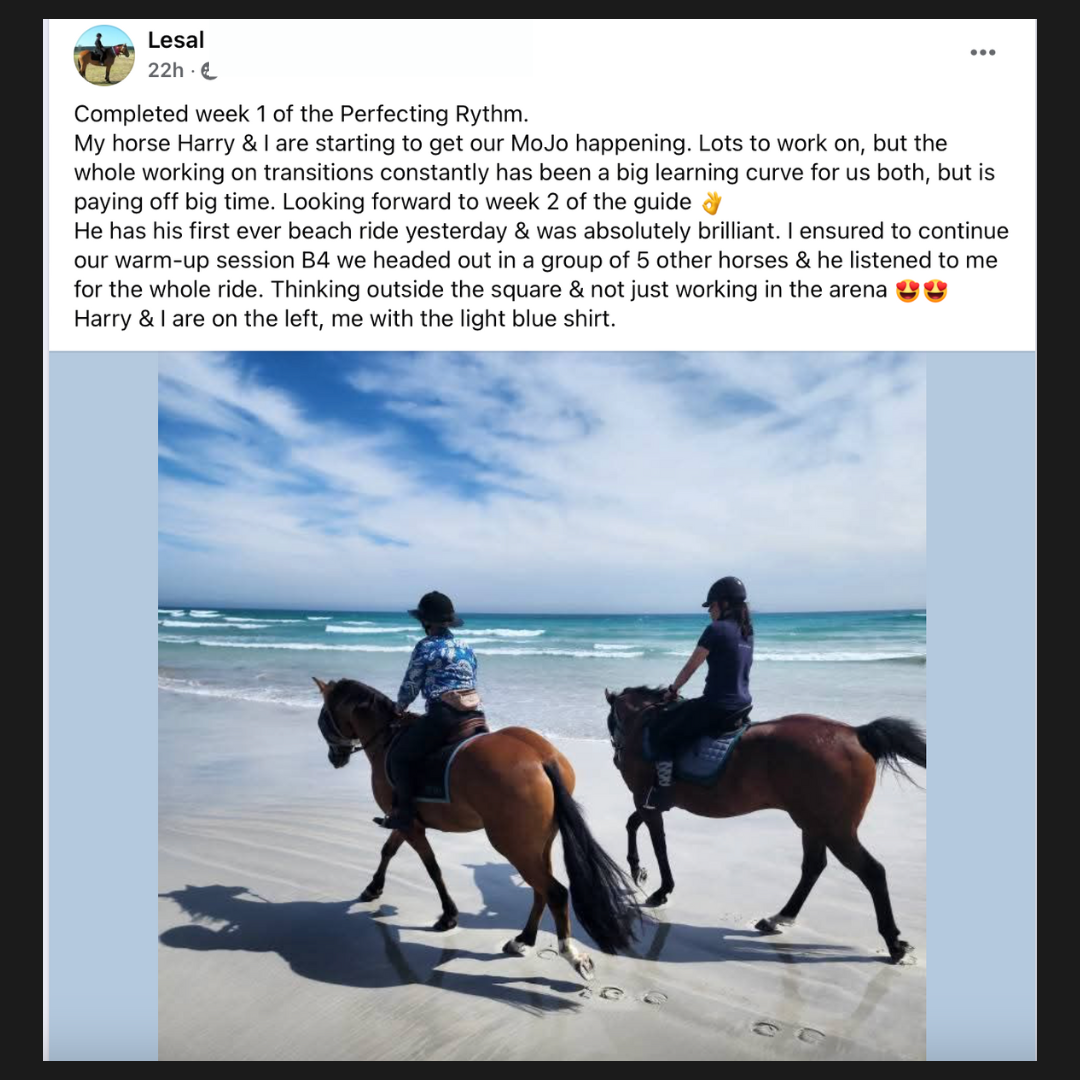Click the OK hand emoji in the post

(712, 202)
